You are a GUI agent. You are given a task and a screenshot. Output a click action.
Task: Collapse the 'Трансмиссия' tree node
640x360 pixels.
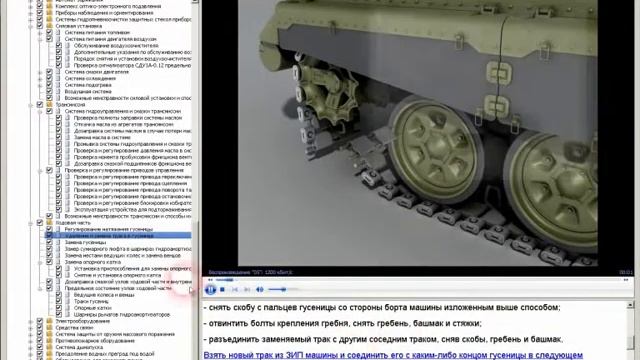click(x=31, y=104)
